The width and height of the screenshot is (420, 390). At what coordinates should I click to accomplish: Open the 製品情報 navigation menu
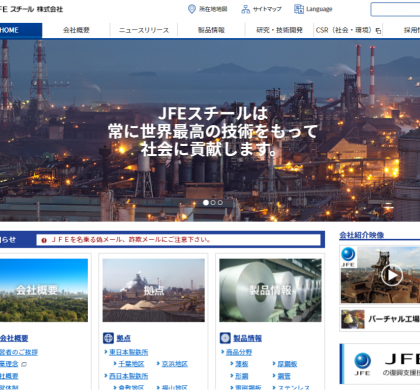211,30
